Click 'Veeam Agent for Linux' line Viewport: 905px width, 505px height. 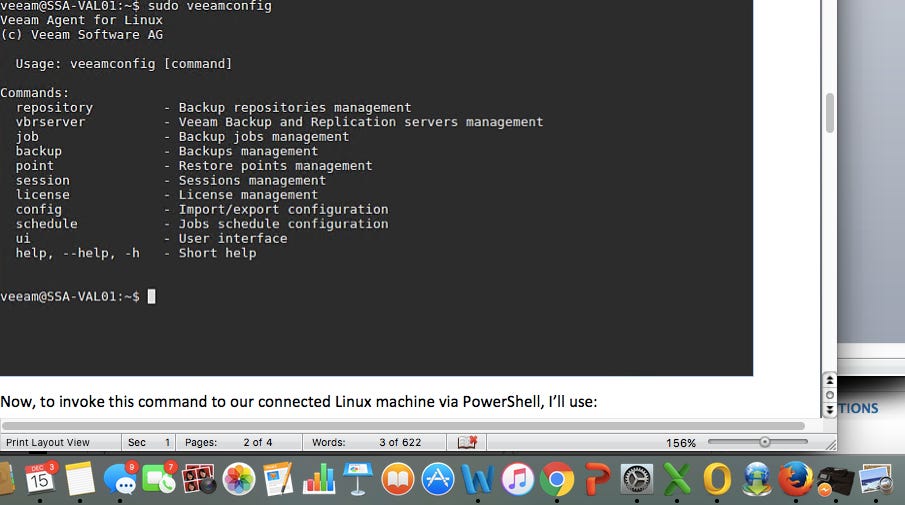click(x=81, y=20)
